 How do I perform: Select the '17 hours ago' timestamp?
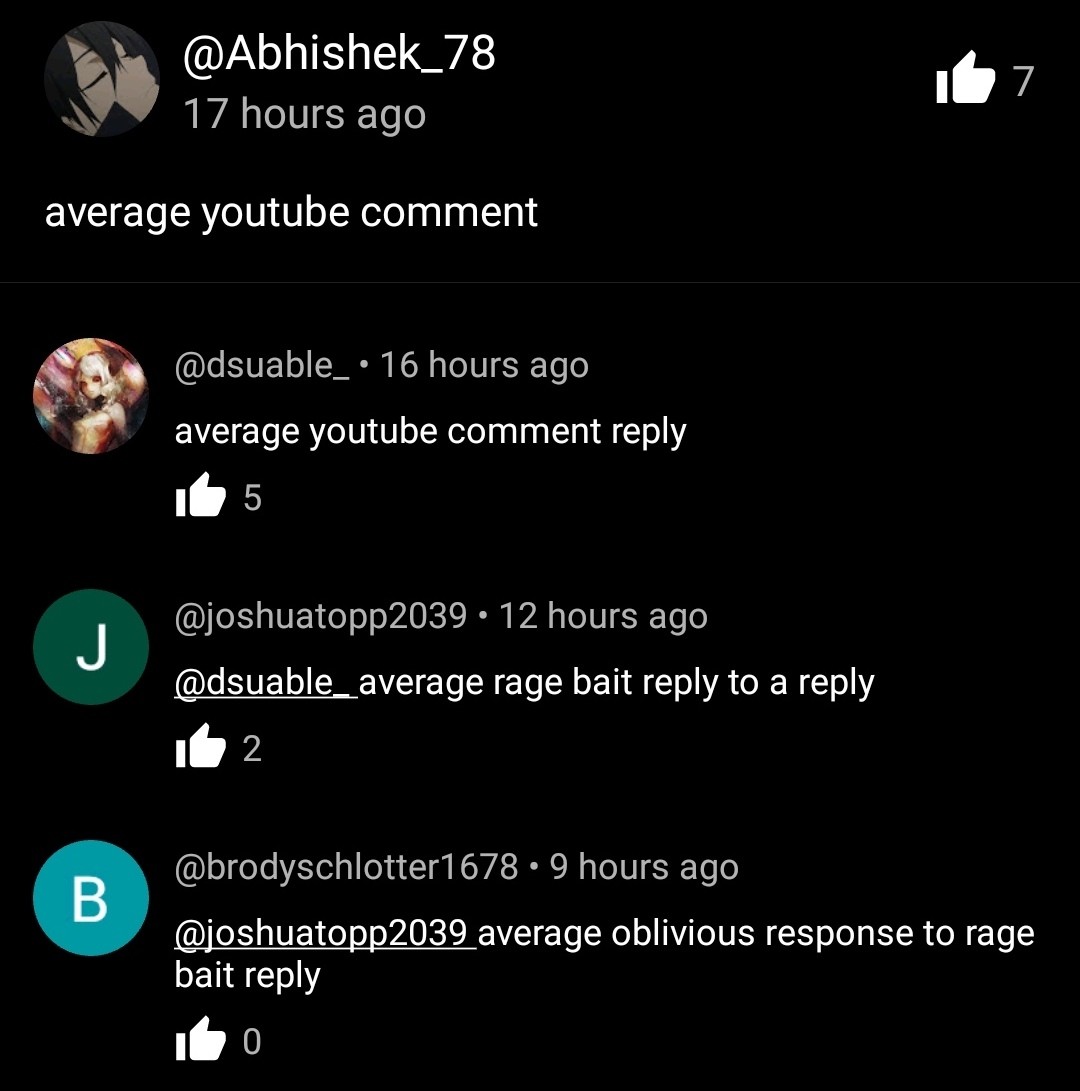click(x=304, y=114)
